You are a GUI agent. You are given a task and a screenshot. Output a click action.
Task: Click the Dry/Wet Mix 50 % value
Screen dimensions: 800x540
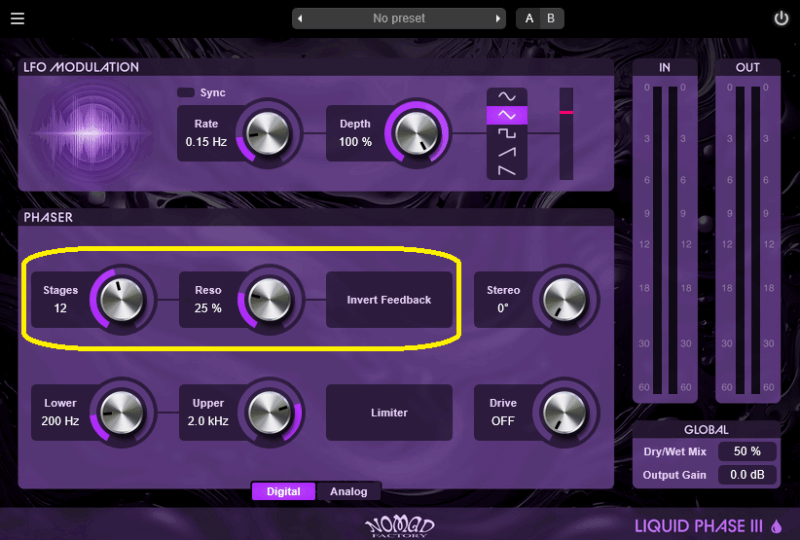[747, 451]
